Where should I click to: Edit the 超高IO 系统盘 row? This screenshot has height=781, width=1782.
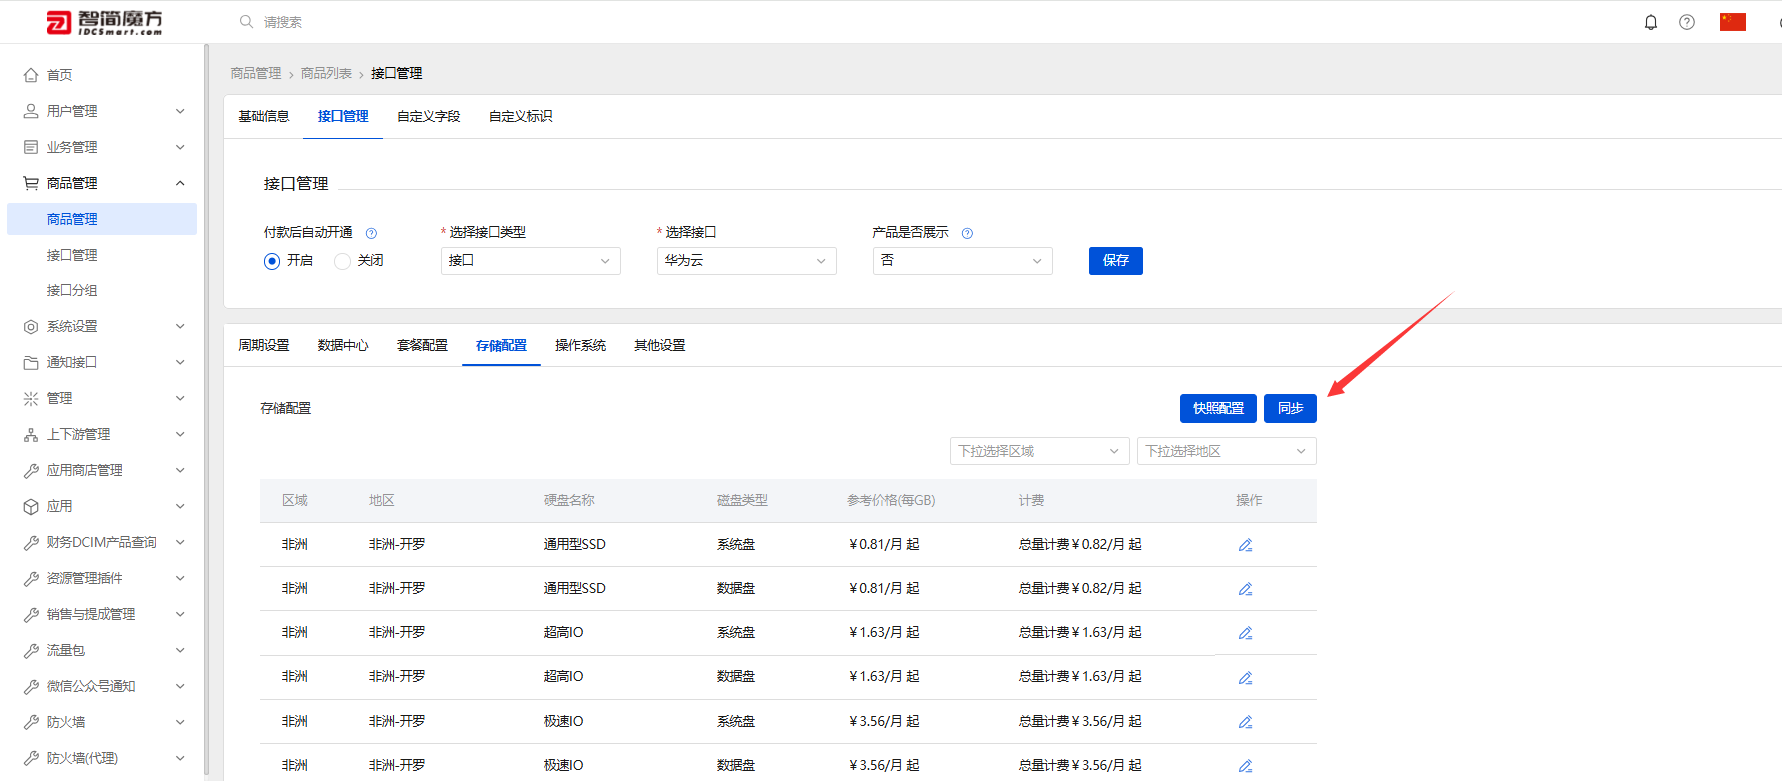(1245, 633)
